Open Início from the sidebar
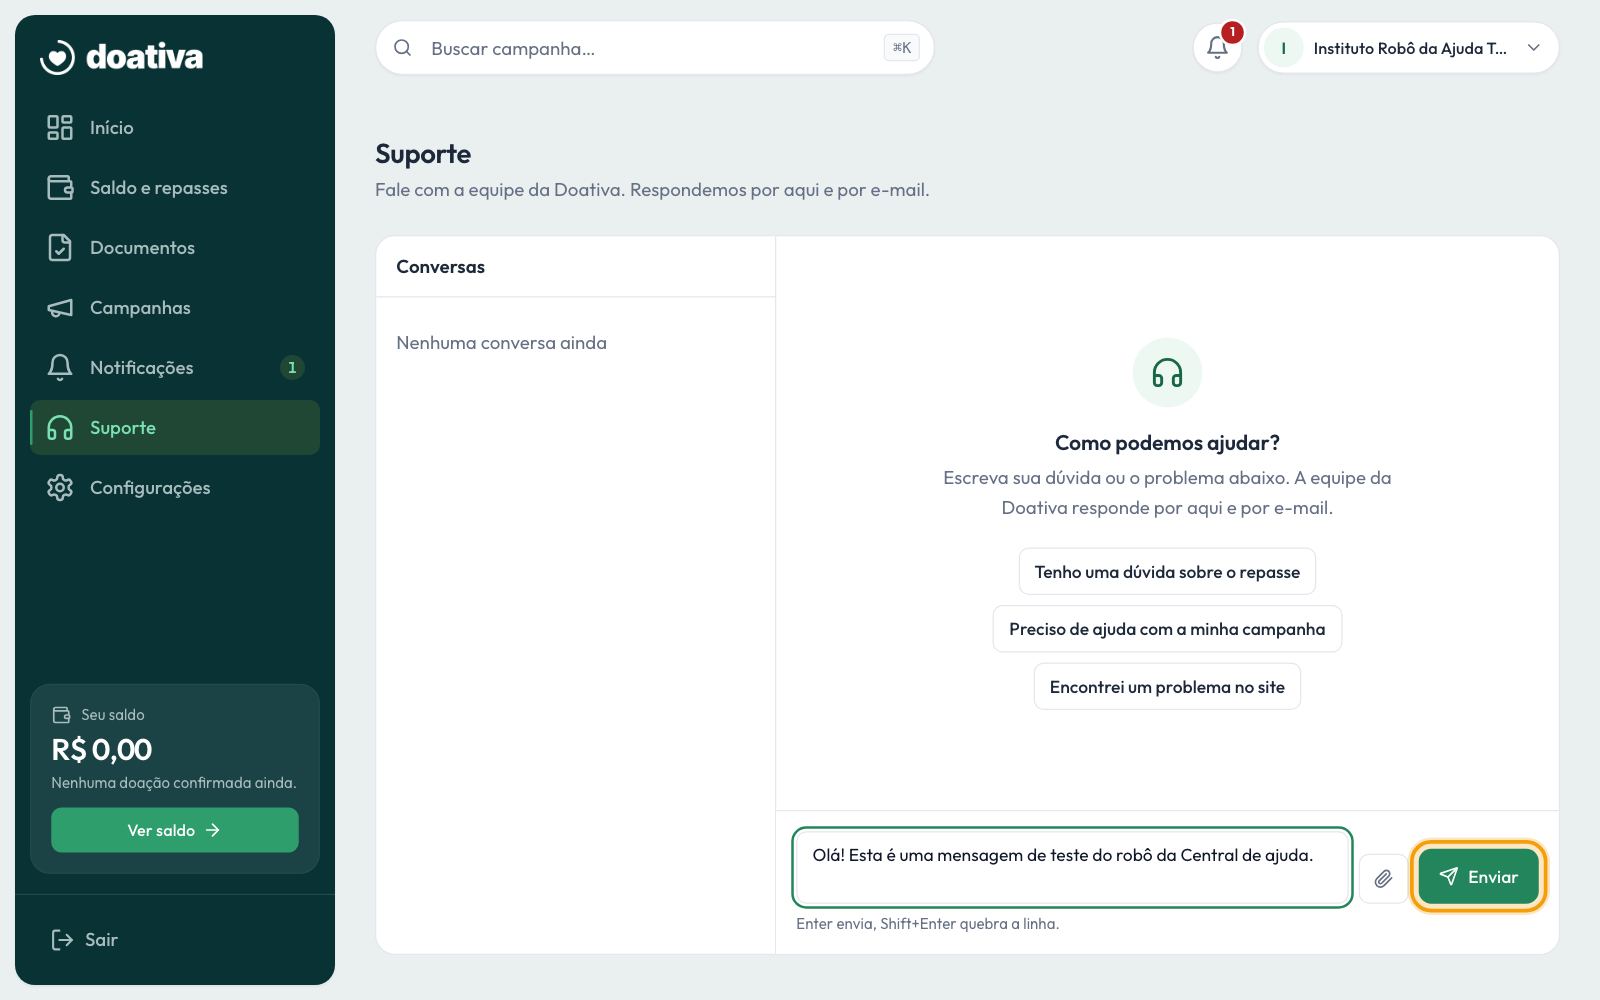1600x1000 pixels. point(175,128)
